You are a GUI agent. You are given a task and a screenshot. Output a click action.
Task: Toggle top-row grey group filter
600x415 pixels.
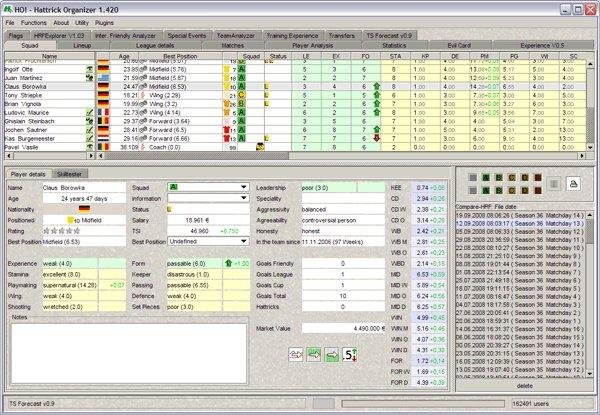[x=473, y=177]
